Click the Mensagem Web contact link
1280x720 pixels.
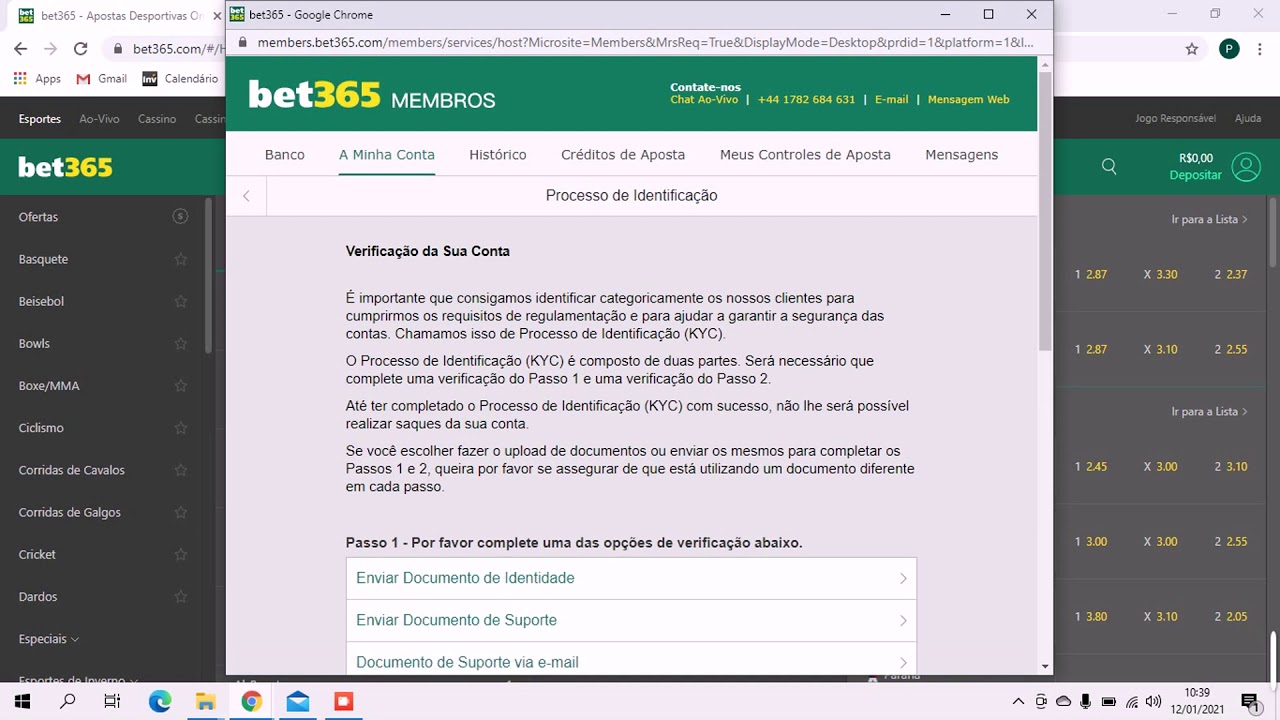pos(969,100)
